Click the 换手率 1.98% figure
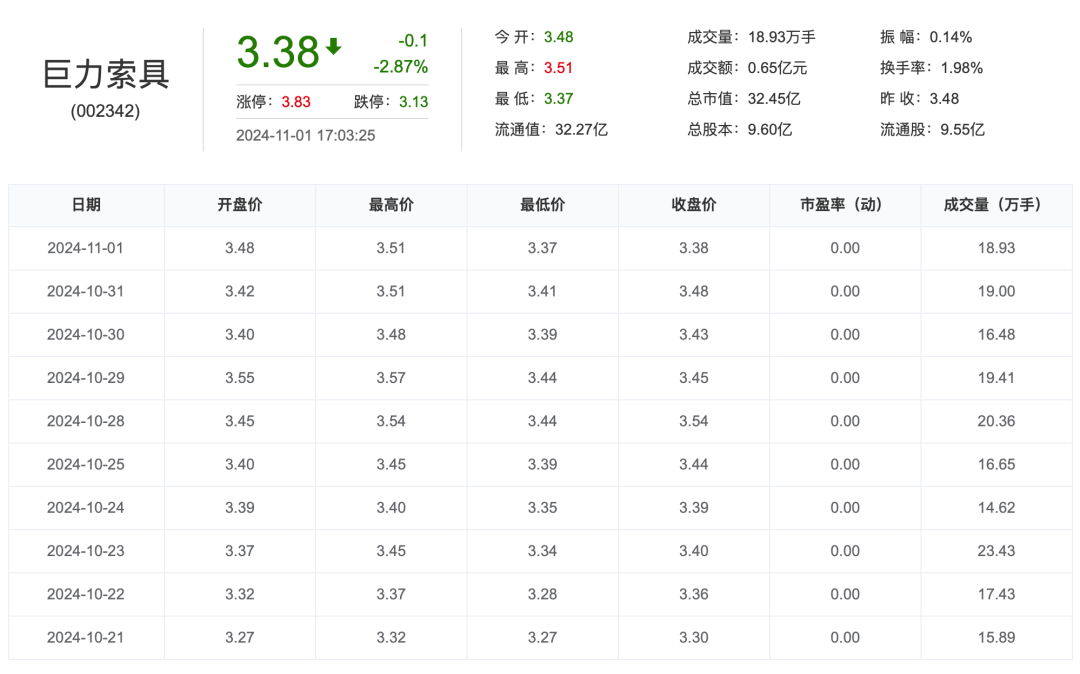 tap(962, 68)
